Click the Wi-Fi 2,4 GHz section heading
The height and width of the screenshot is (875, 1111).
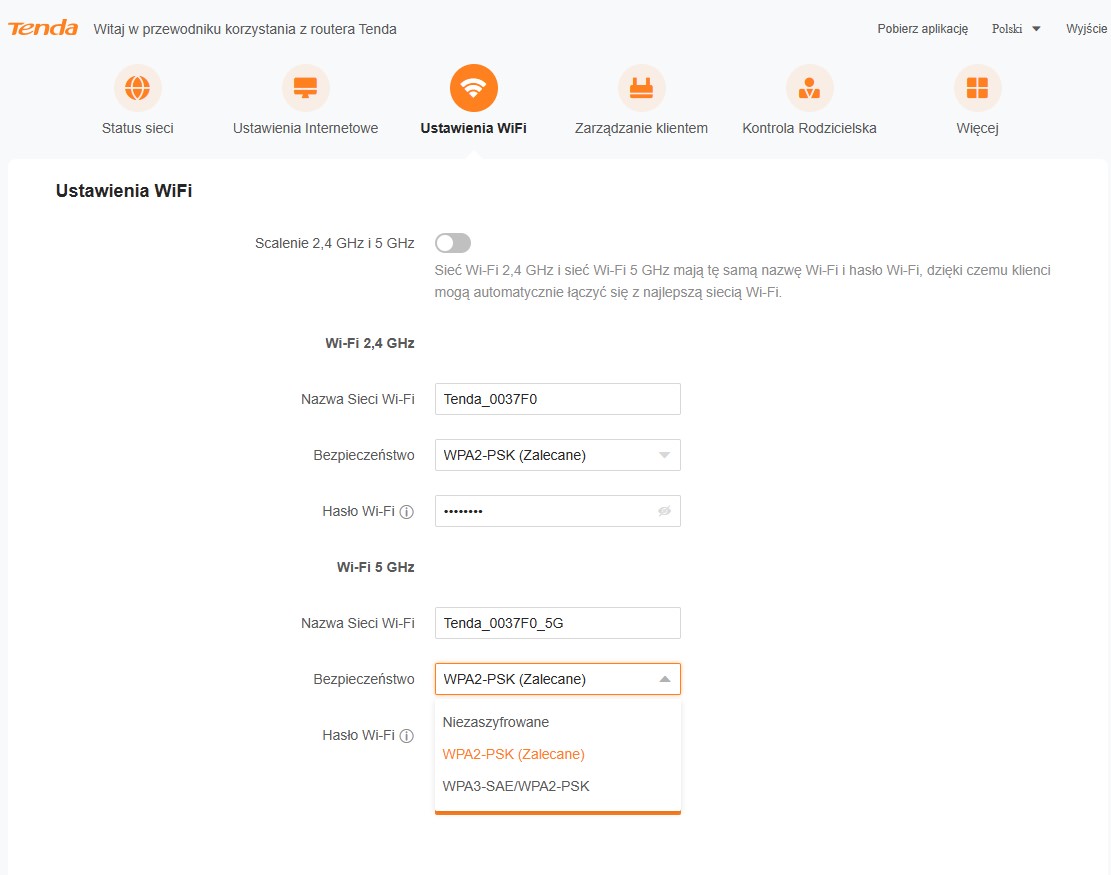pyautogui.click(x=370, y=344)
